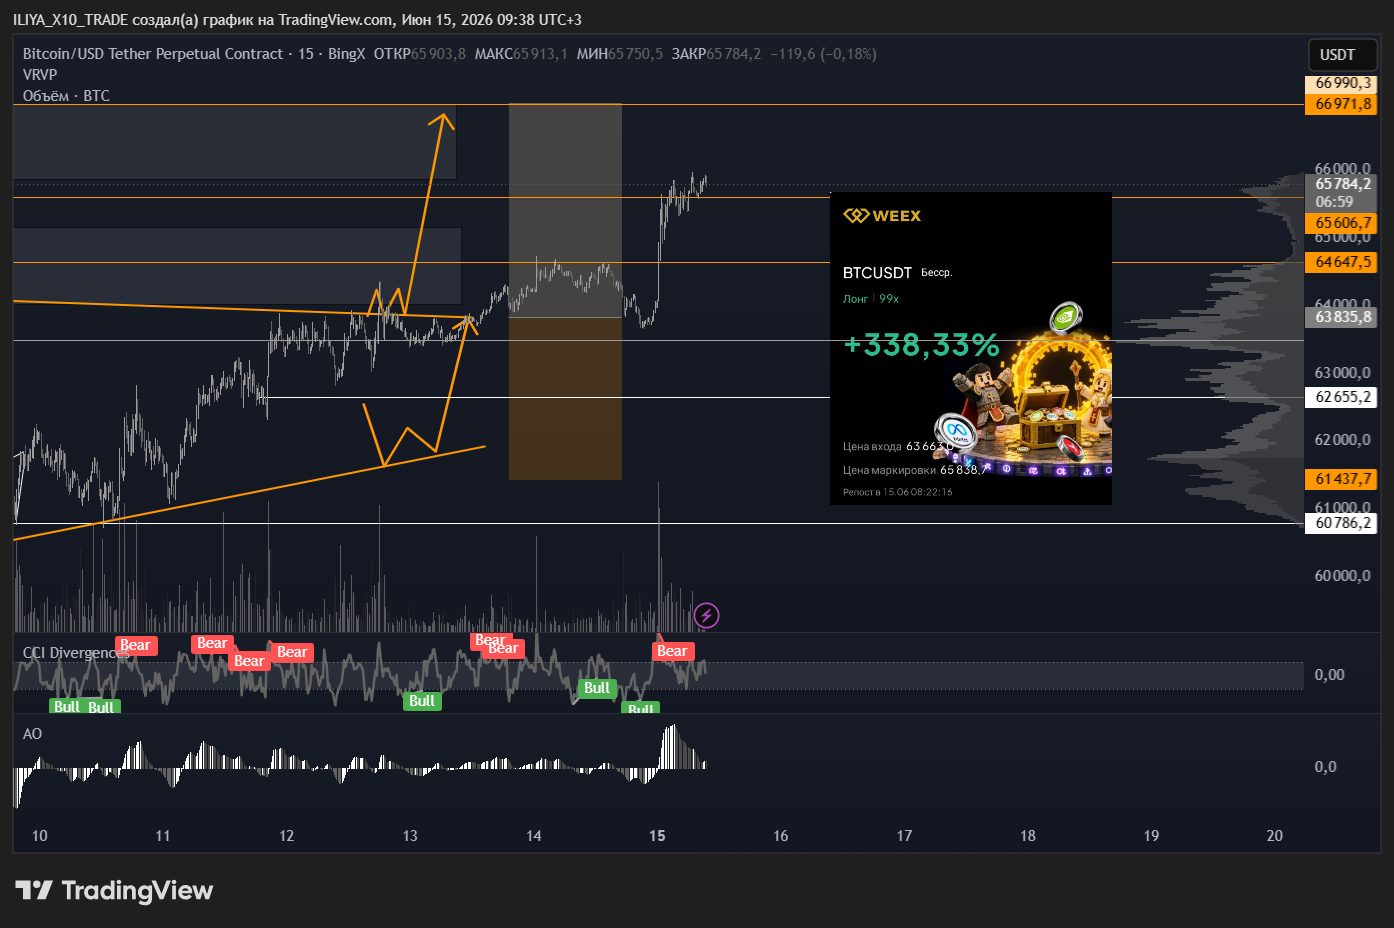Click the gray 63835,8 price label
Viewport: 1394px width, 928px height.
point(1341,317)
